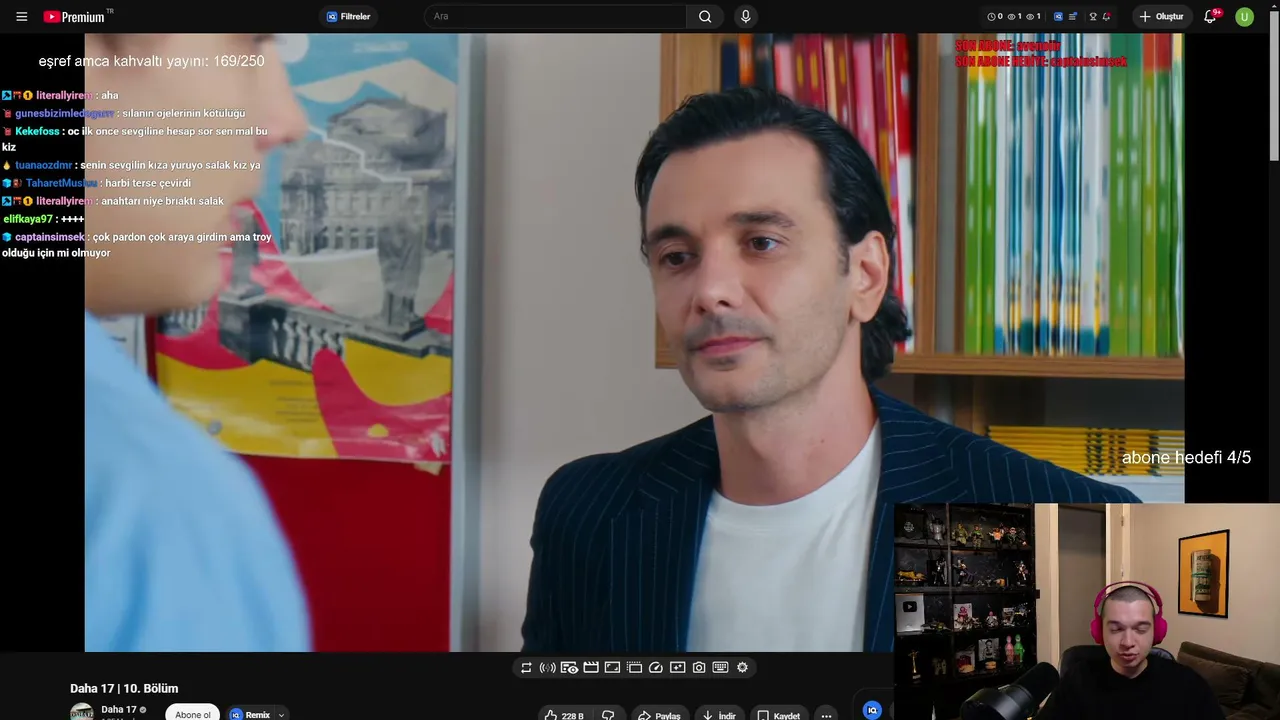
Task: Toggle the dashed pop-up player icon
Action: coord(634,668)
